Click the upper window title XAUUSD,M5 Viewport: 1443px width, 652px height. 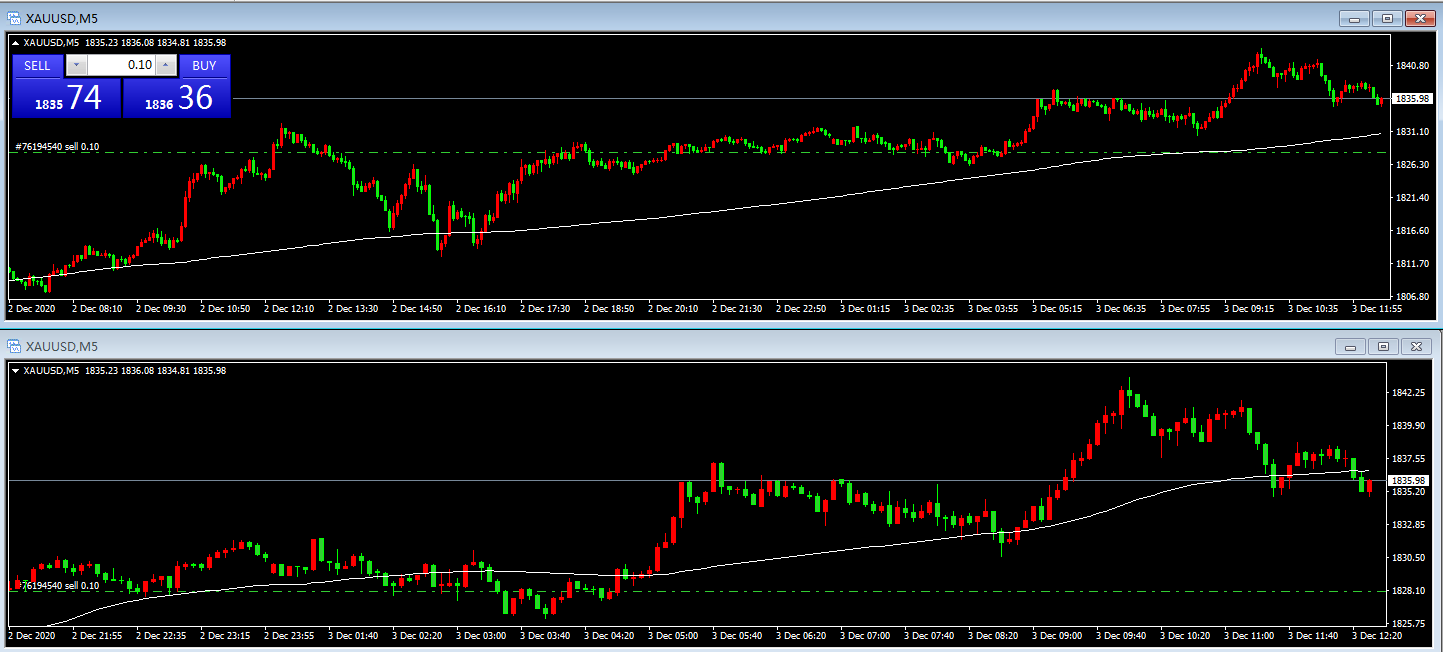(x=62, y=18)
